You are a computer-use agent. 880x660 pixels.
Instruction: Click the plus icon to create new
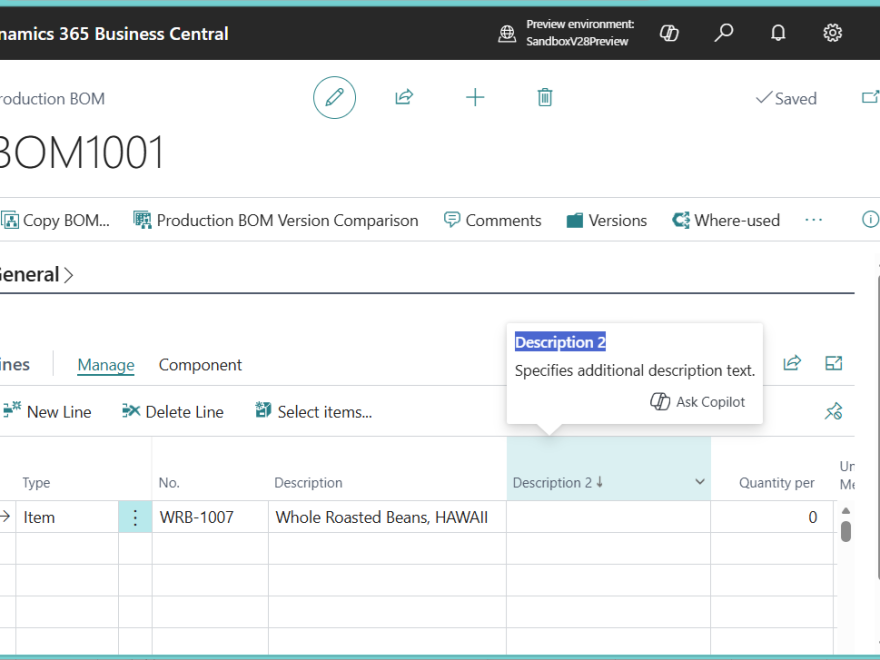pyautogui.click(x=475, y=97)
